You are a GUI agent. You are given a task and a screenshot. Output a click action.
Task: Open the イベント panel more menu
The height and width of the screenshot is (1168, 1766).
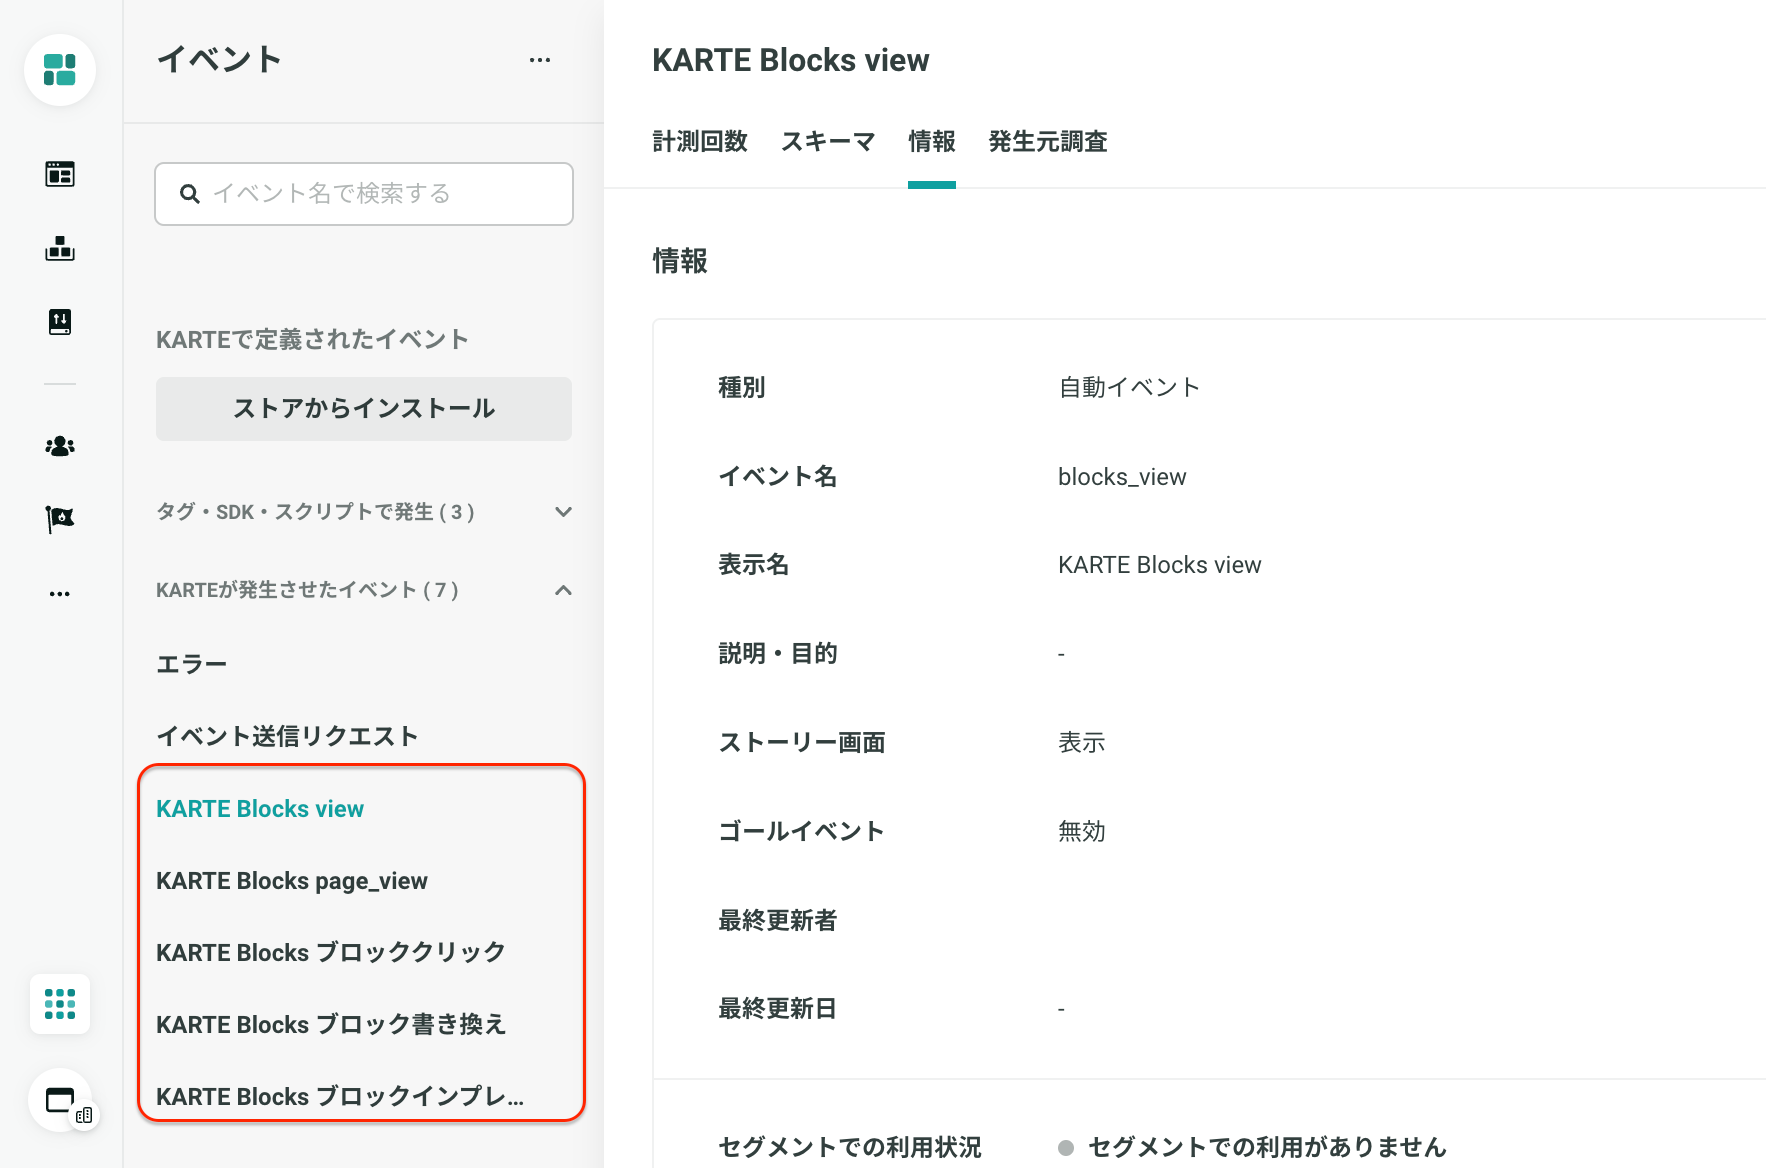[x=540, y=60]
